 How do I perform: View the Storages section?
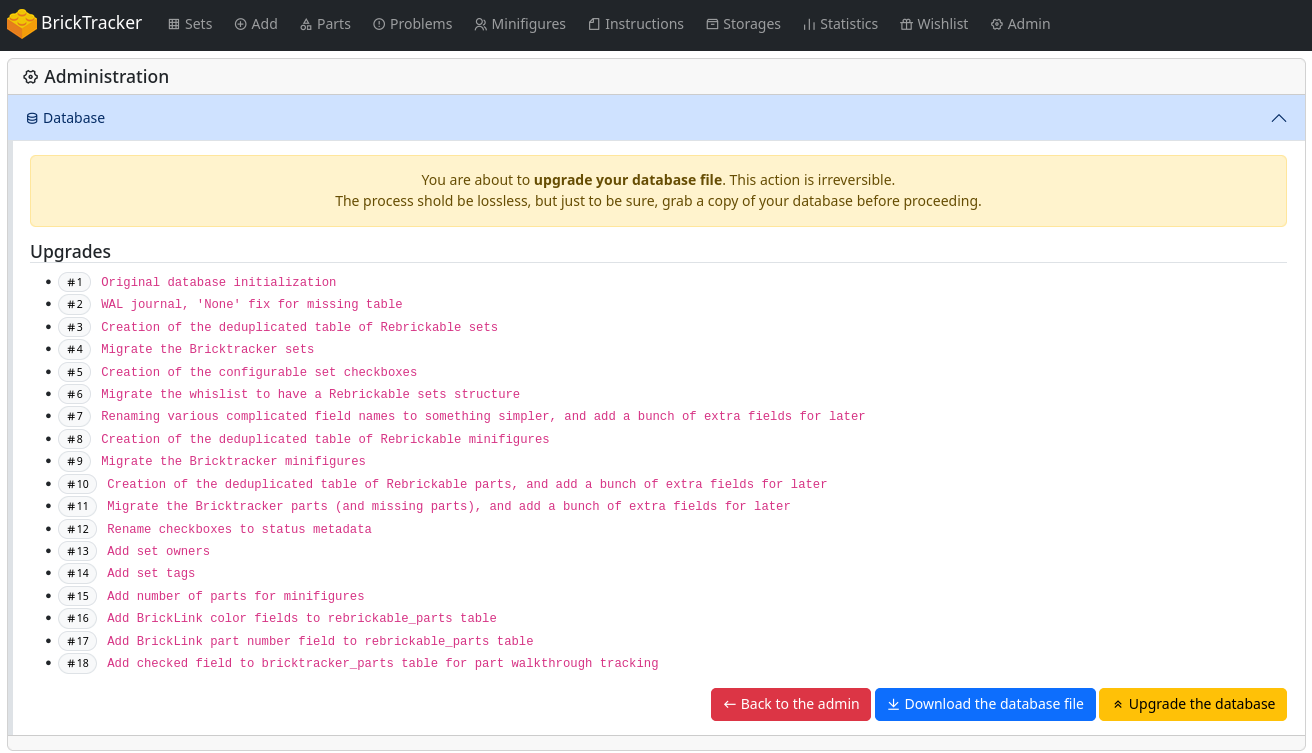743,24
